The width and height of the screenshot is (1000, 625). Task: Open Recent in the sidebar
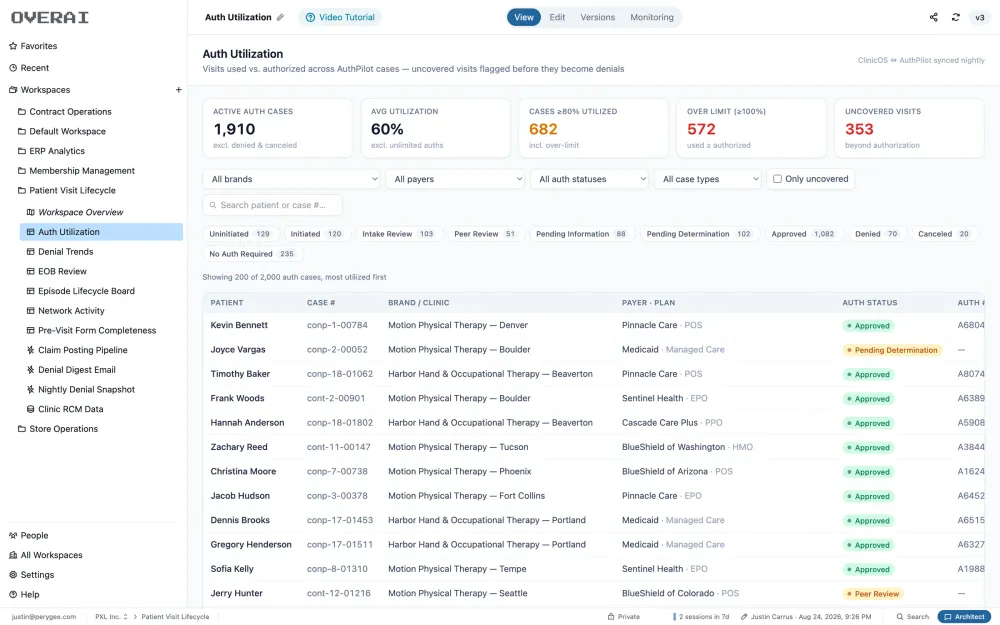tap(29, 68)
